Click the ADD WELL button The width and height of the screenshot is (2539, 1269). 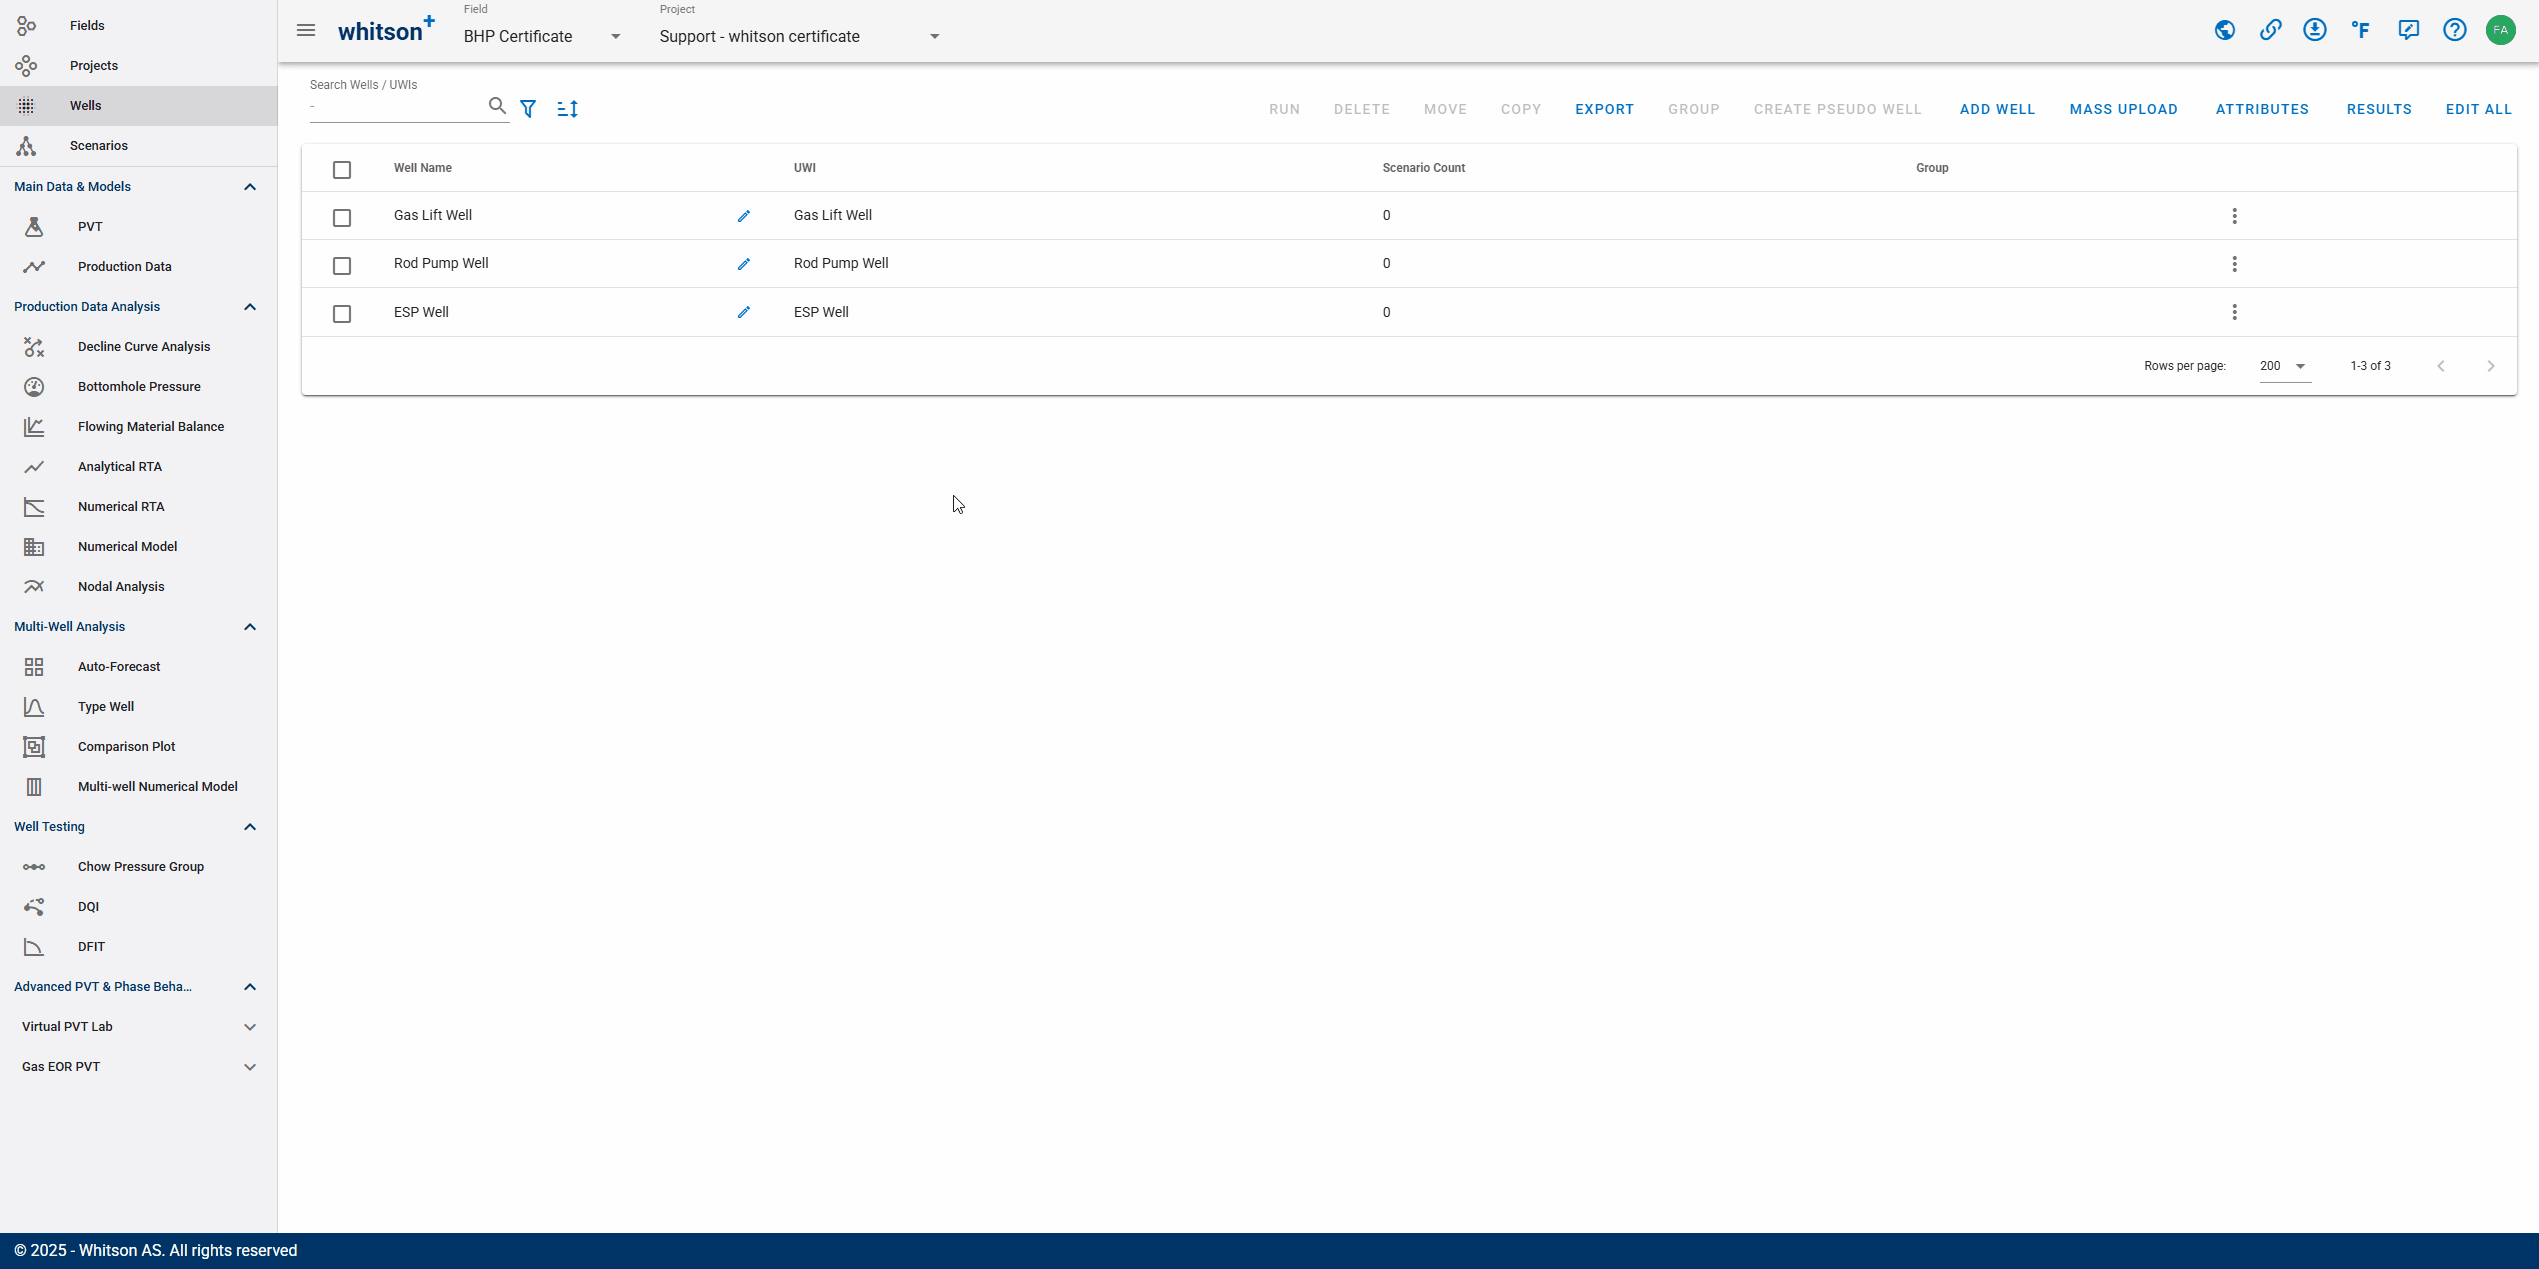click(x=1997, y=108)
